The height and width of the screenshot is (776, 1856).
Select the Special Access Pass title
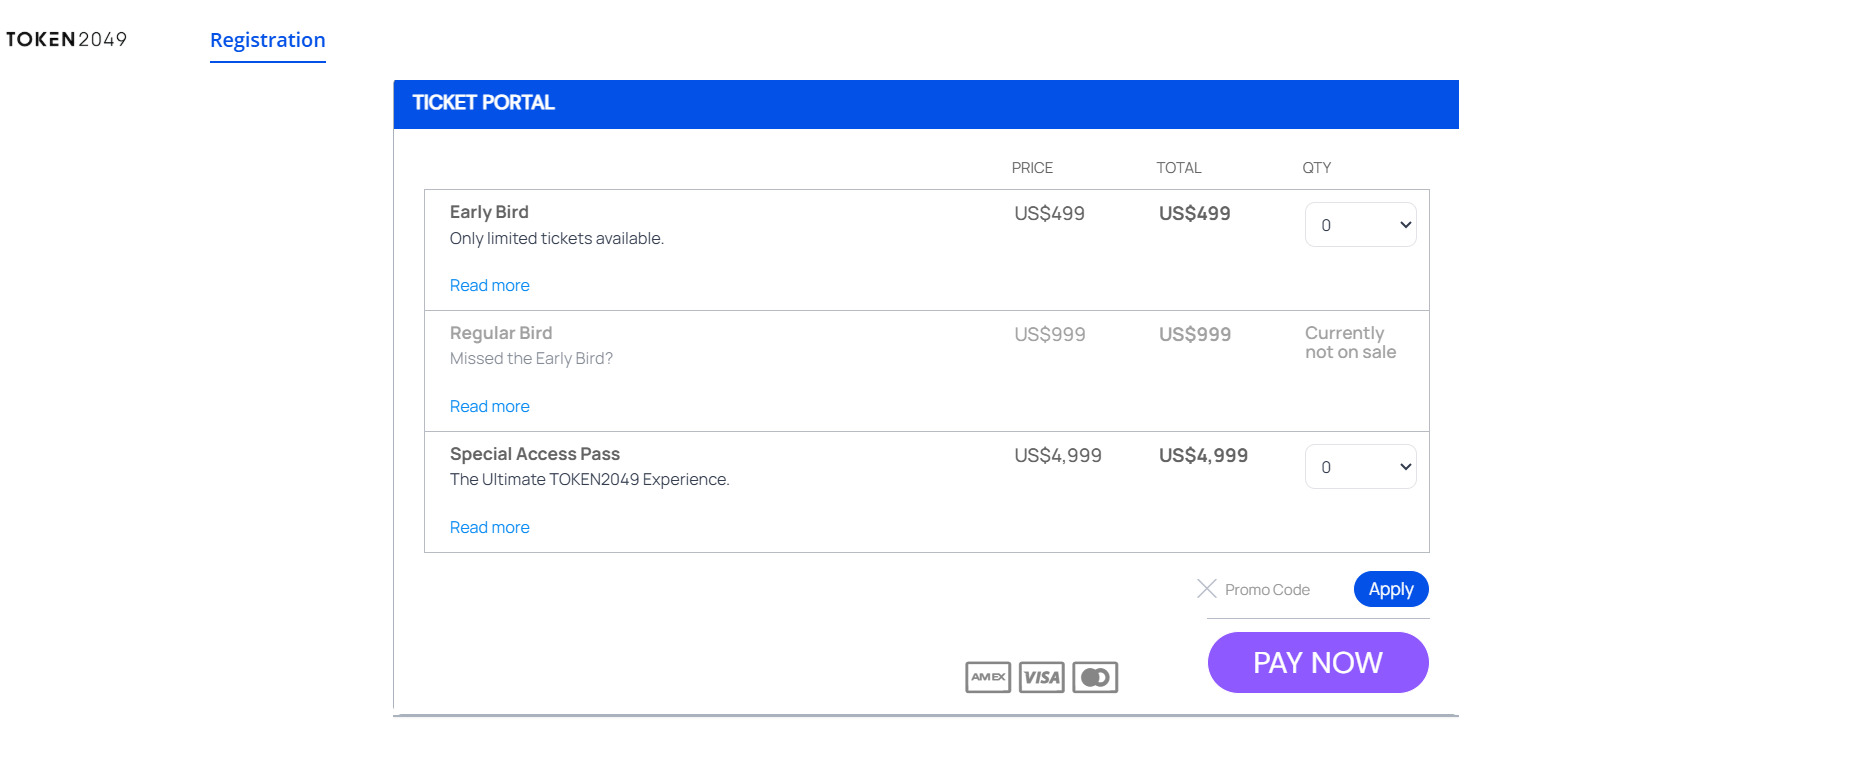point(535,454)
